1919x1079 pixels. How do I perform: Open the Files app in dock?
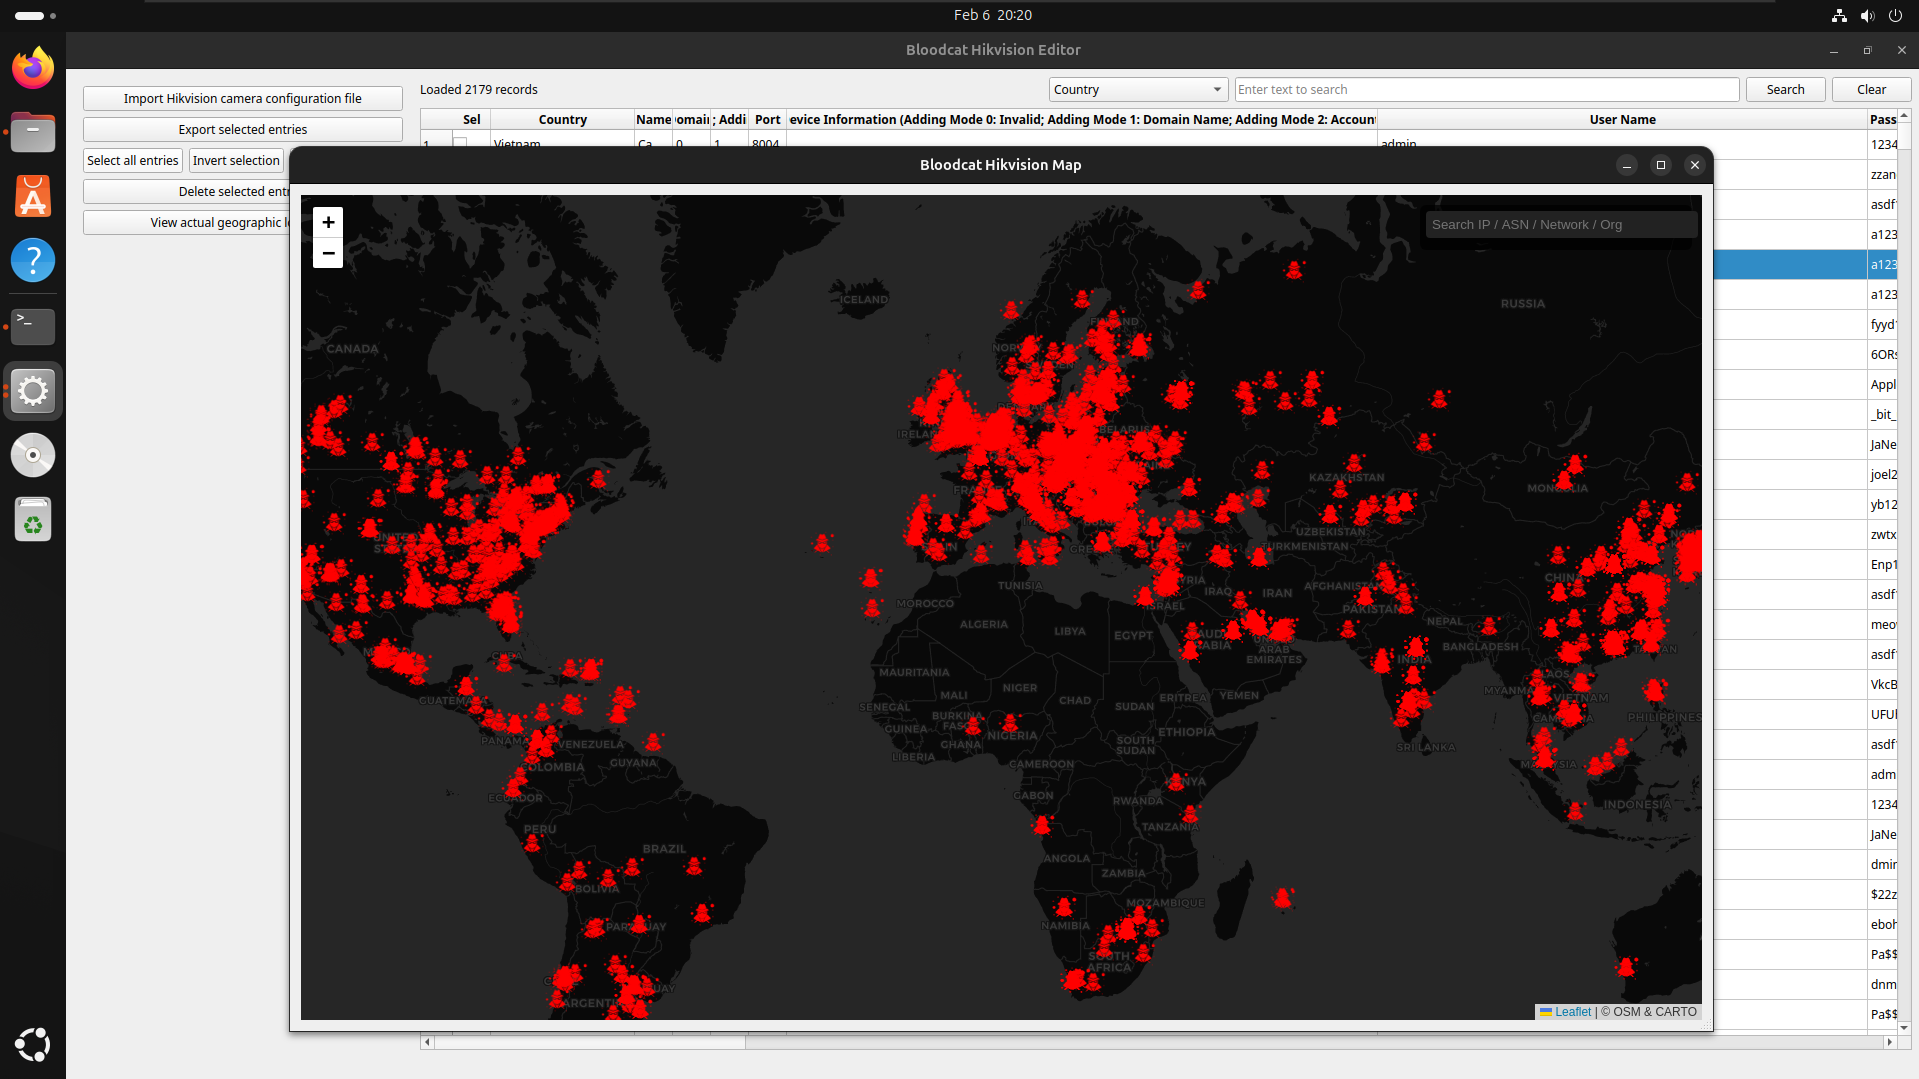tap(33, 133)
